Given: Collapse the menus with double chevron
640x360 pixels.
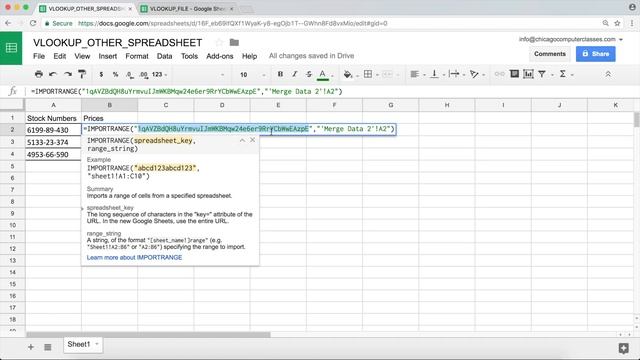Looking at the screenshot, I should [x=608, y=74].
